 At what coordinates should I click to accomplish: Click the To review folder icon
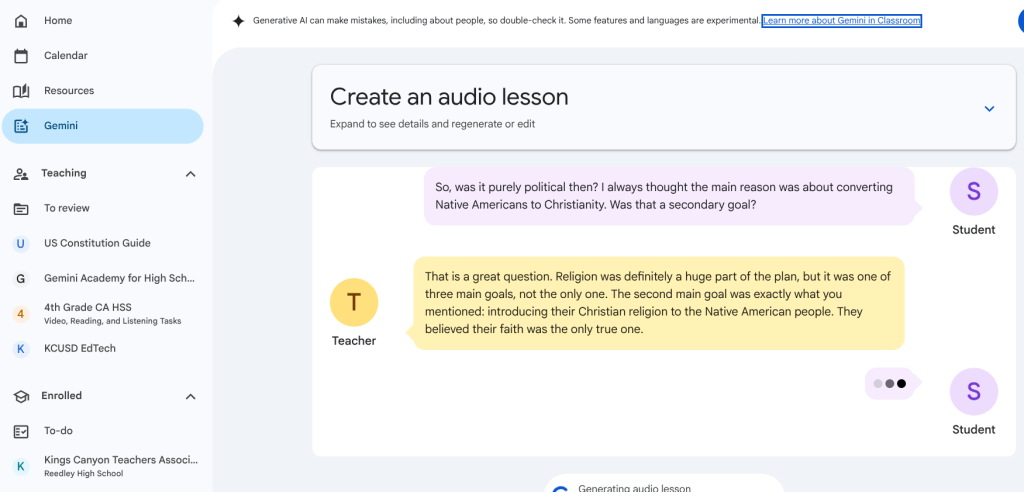pos(21,208)
